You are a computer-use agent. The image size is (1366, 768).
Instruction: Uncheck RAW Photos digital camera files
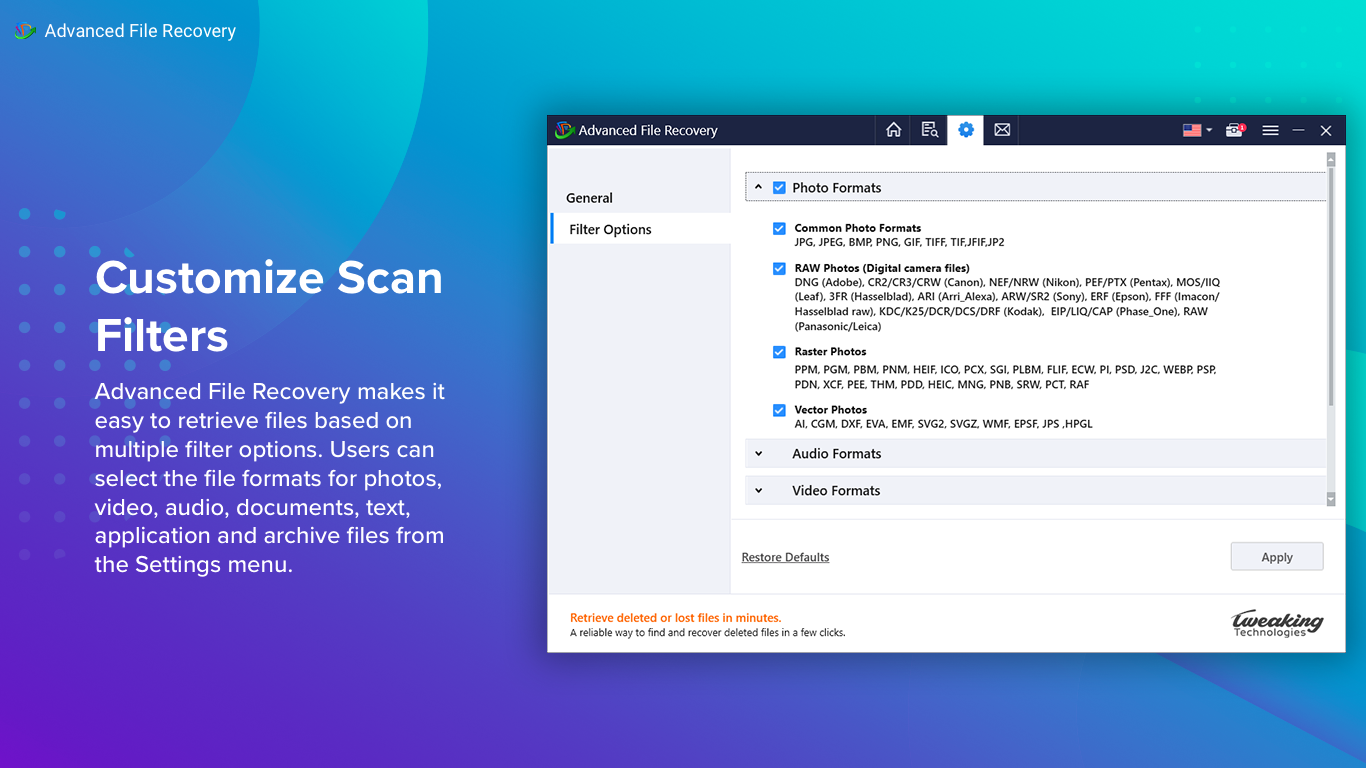click(x=779, y=268)
